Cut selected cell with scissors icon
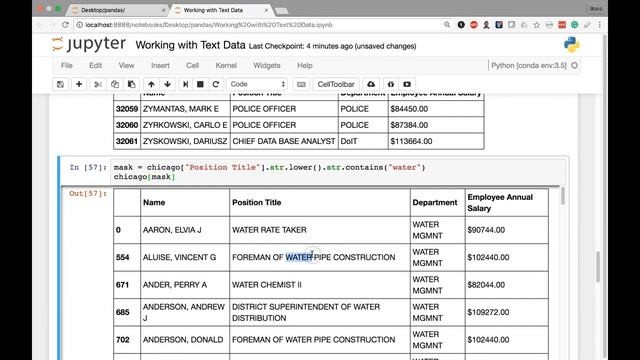The image size is (640, 360). click(98, 84)
